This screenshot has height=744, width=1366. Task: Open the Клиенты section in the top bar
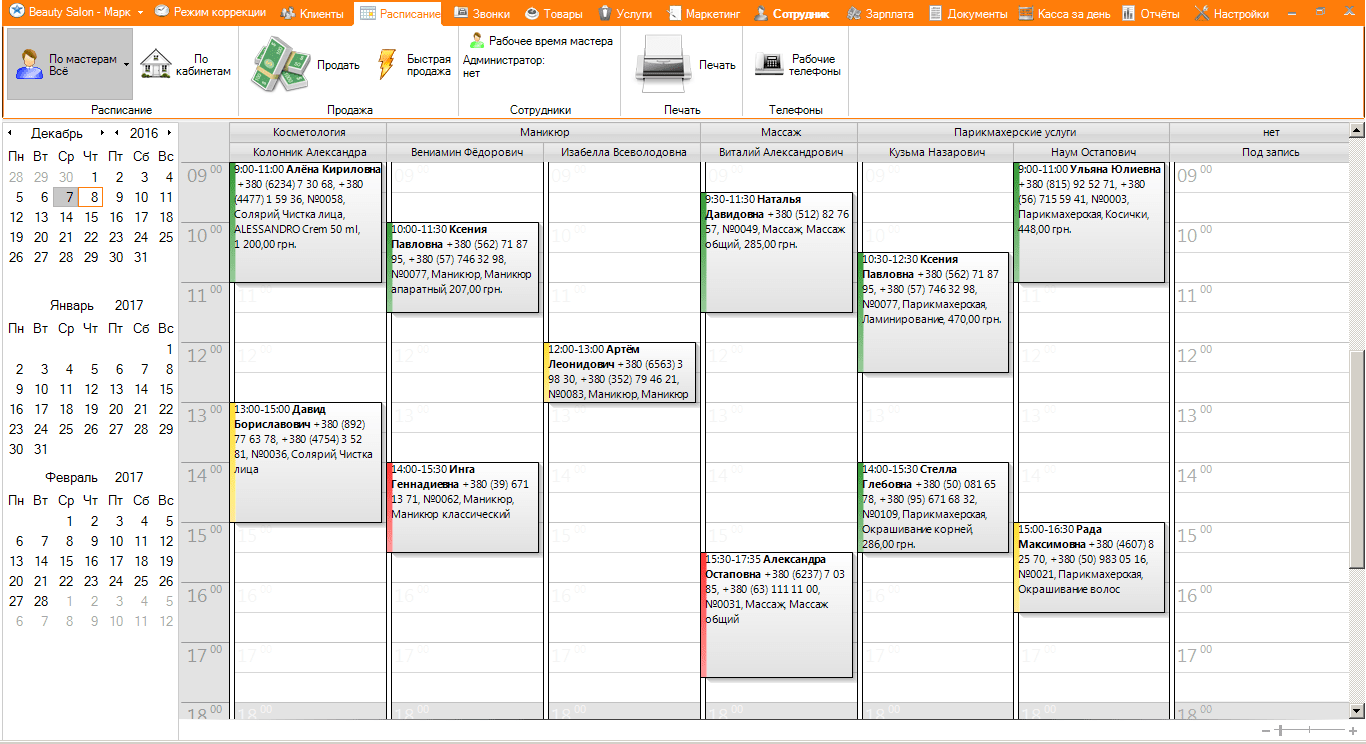[x=312, y=14]
